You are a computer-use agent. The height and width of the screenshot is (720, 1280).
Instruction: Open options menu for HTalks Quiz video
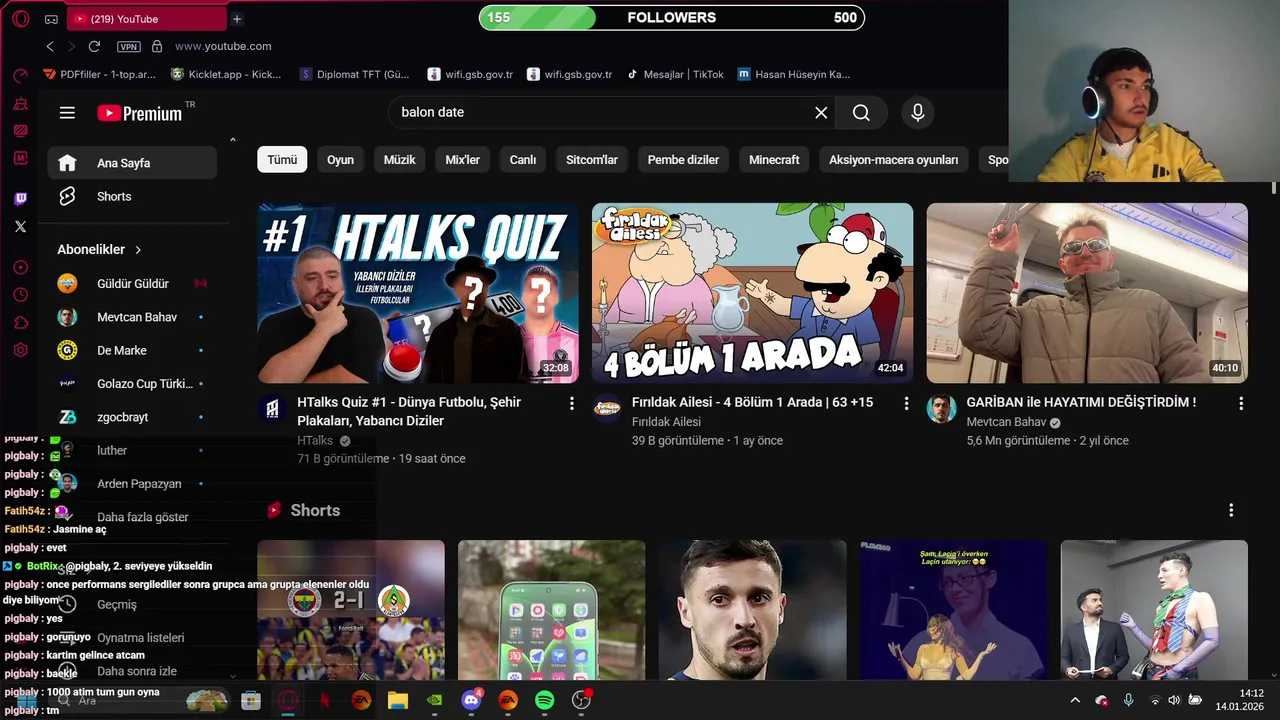pos(572,403)
